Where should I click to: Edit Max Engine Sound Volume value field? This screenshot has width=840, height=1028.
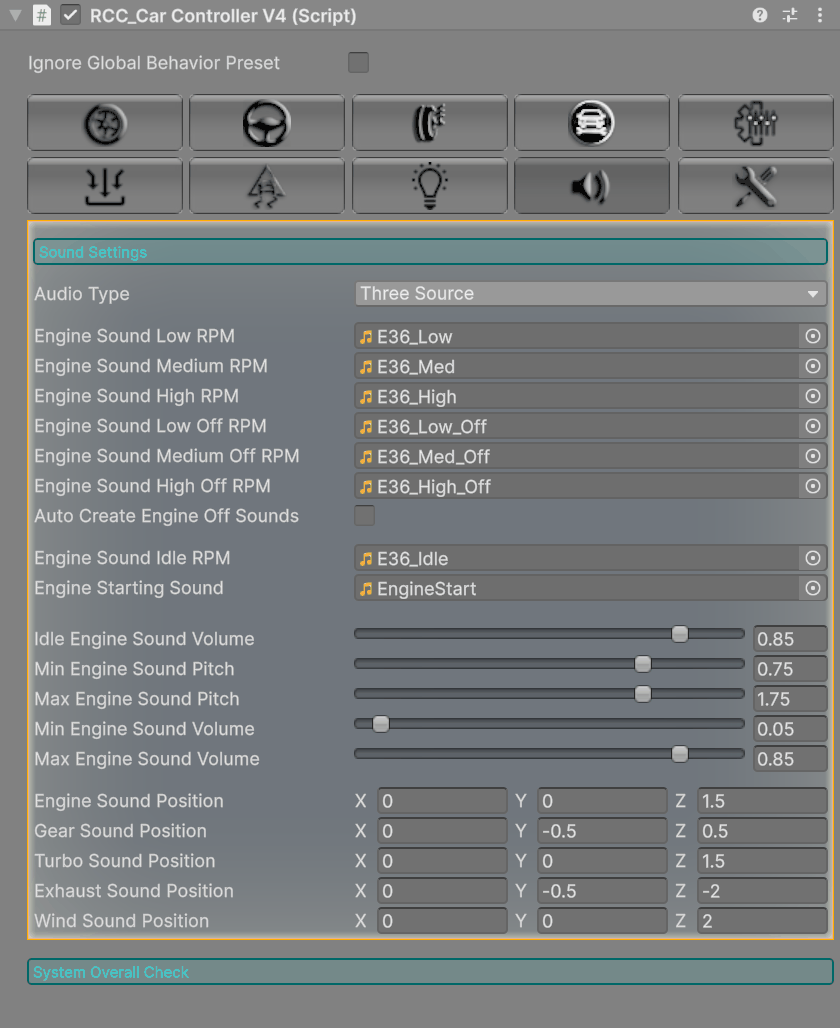point(790,759)
